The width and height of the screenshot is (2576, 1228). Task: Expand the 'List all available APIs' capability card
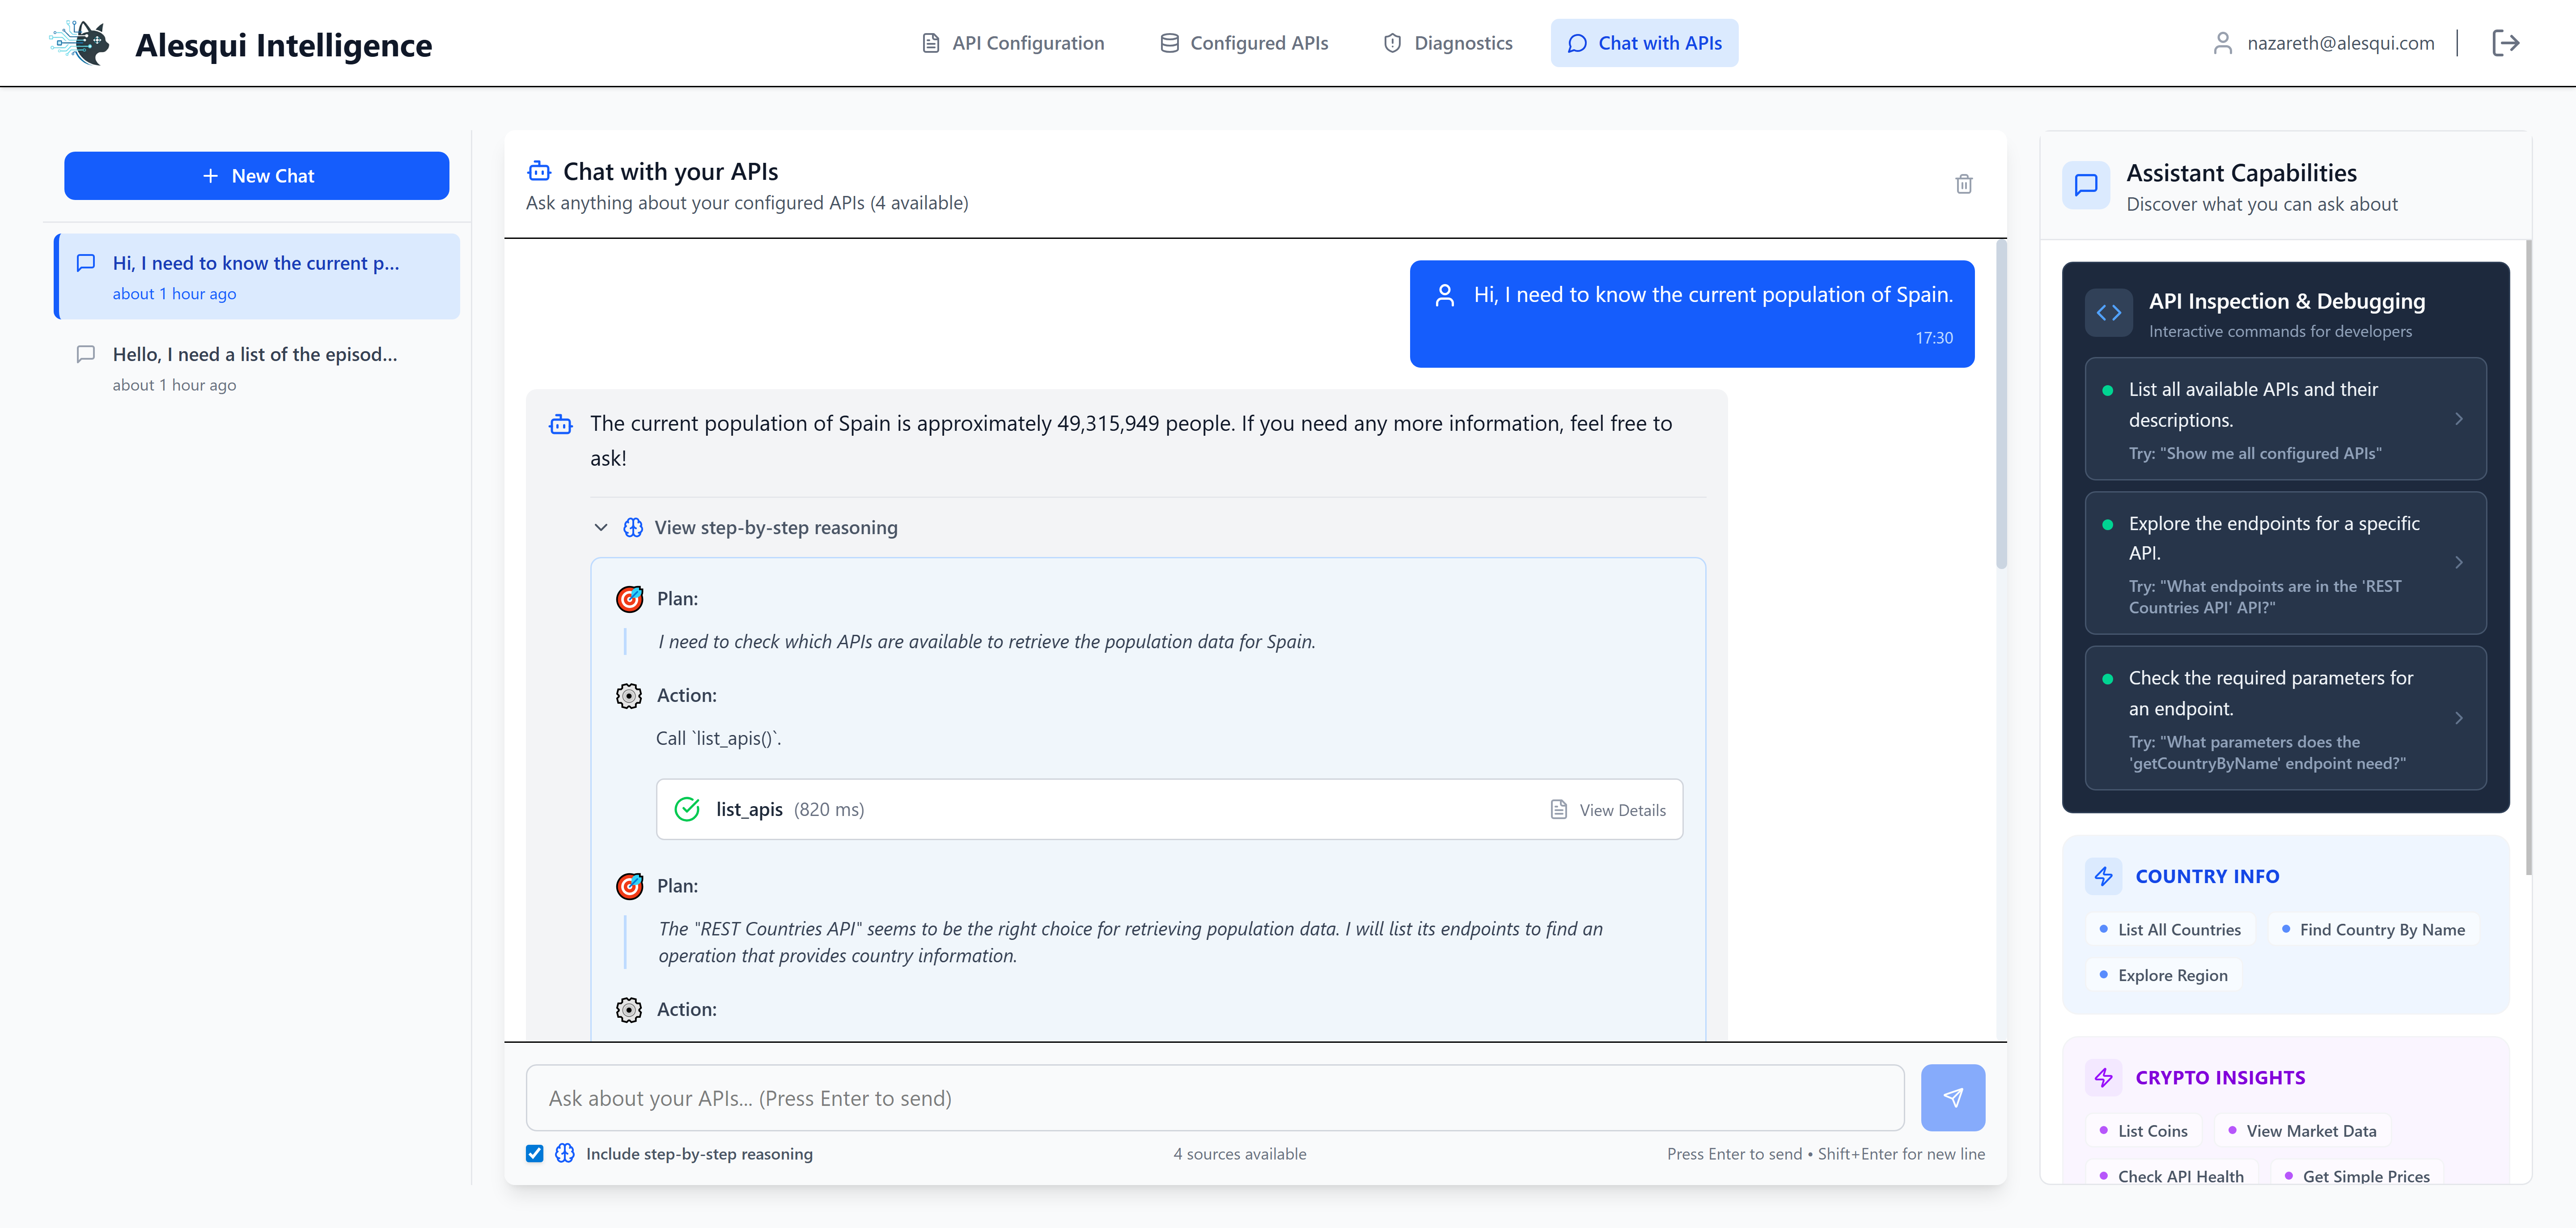click(x=2461, y=419)
